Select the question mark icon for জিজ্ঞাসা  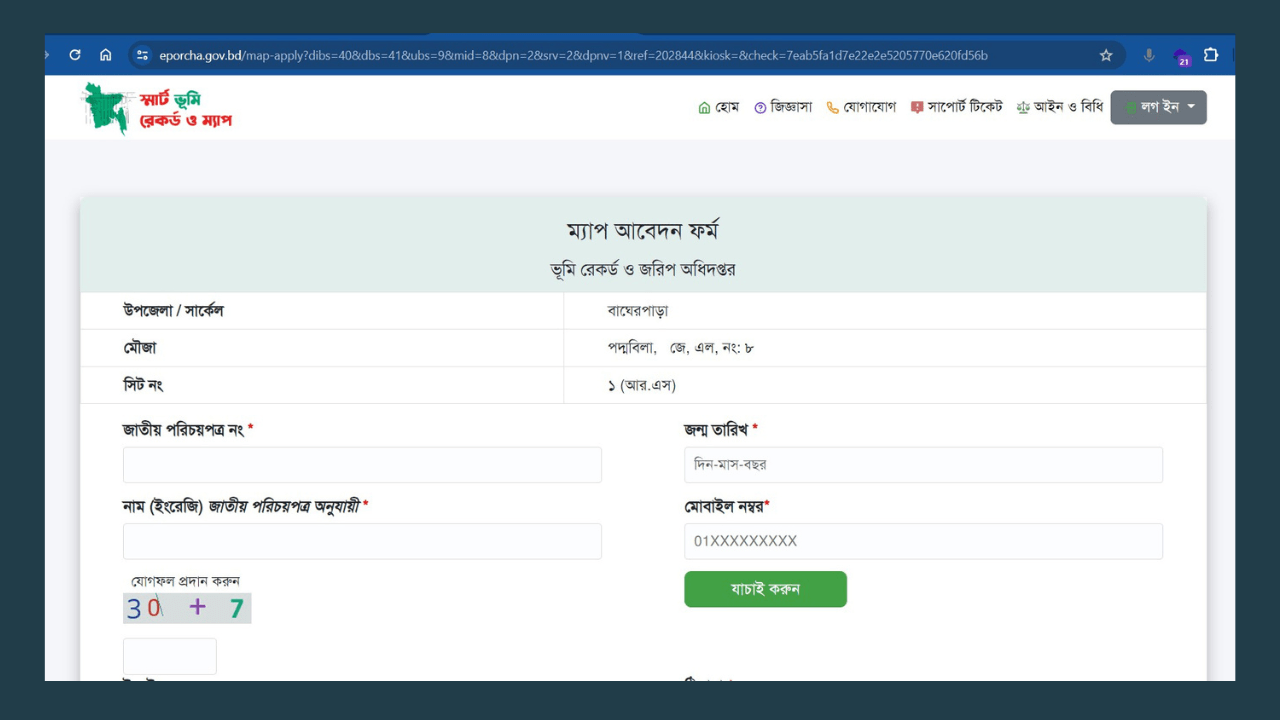point(759,107)
